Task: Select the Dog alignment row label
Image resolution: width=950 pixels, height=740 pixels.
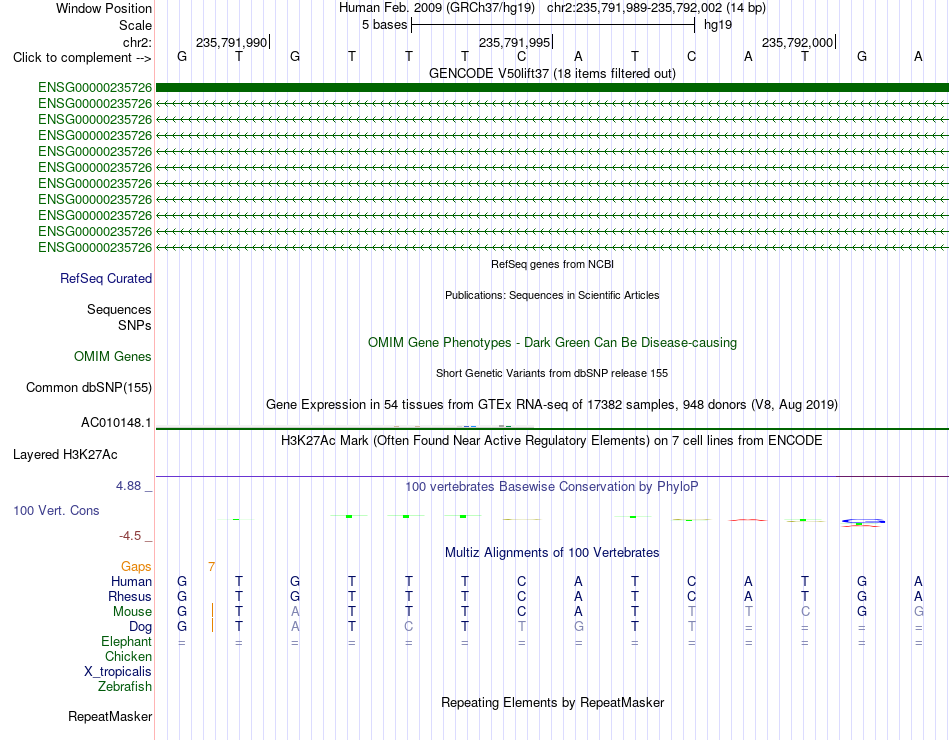Action: pos(141,627)
